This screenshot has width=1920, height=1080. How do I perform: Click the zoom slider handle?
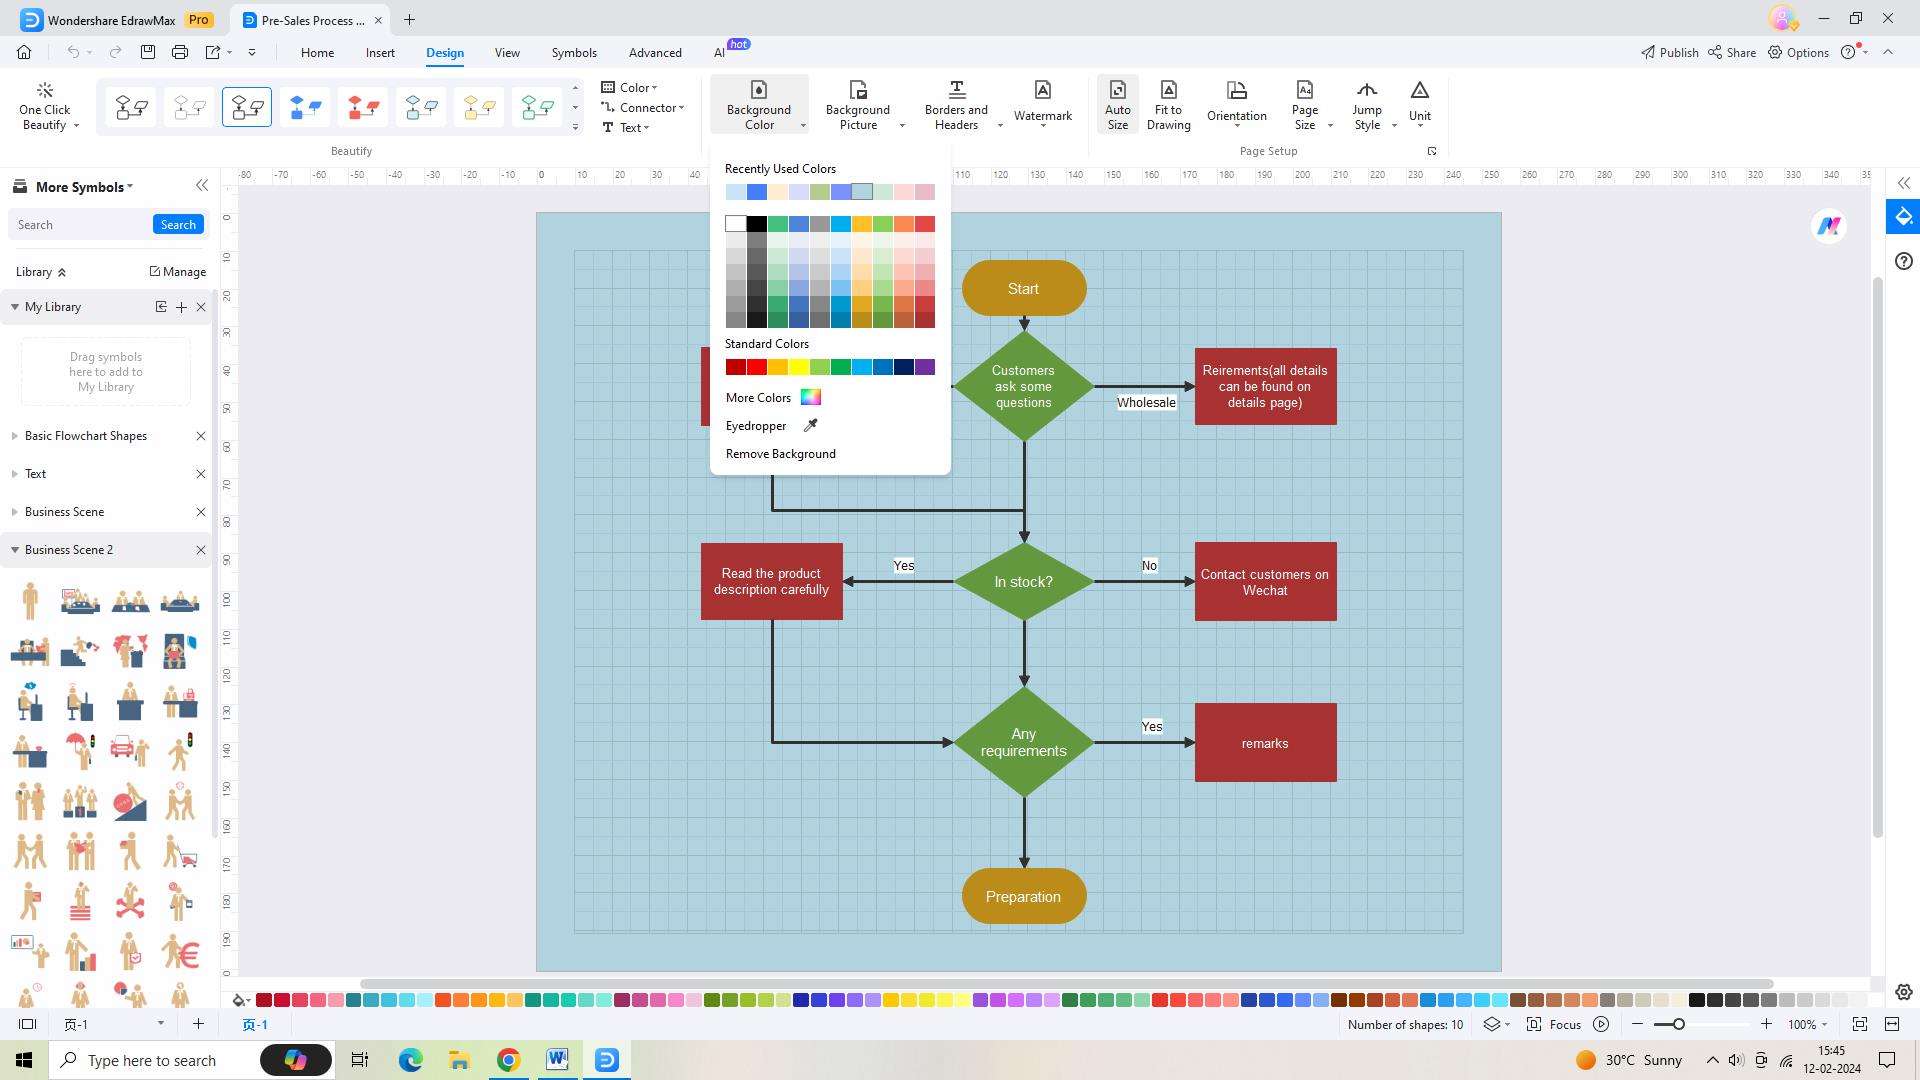1679,1024
